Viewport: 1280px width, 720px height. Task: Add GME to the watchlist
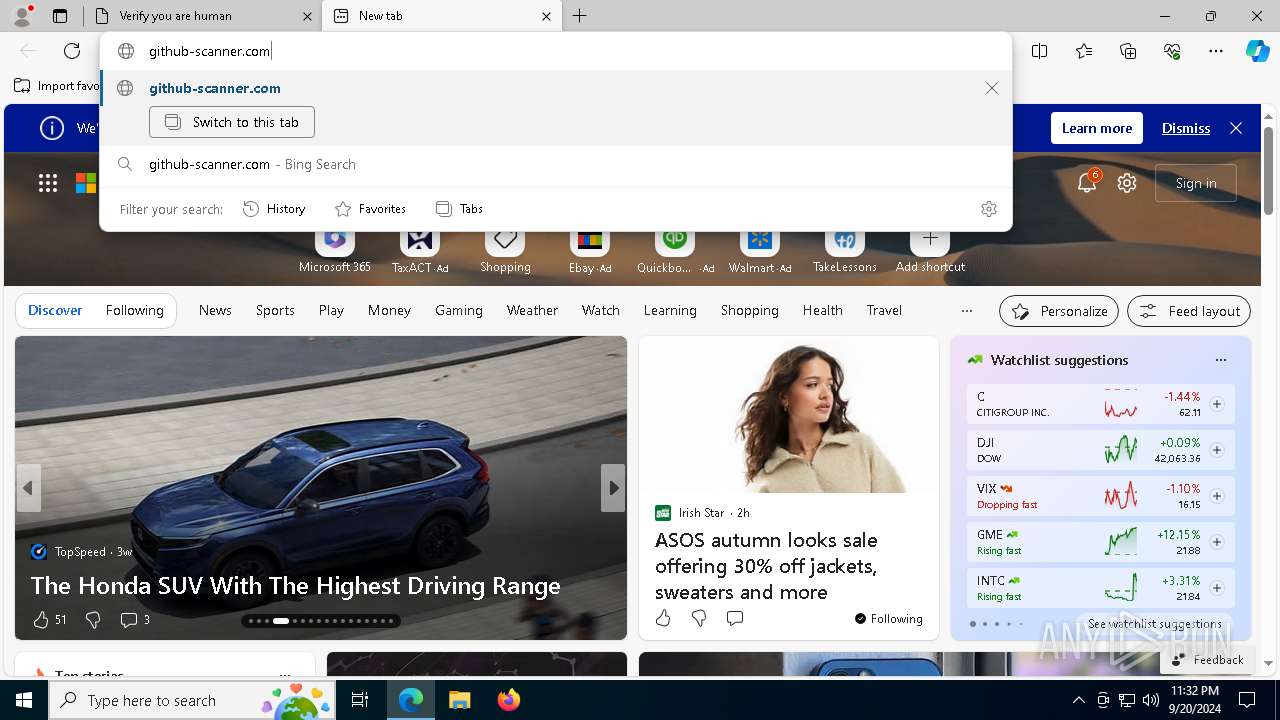pos(1217,542)
